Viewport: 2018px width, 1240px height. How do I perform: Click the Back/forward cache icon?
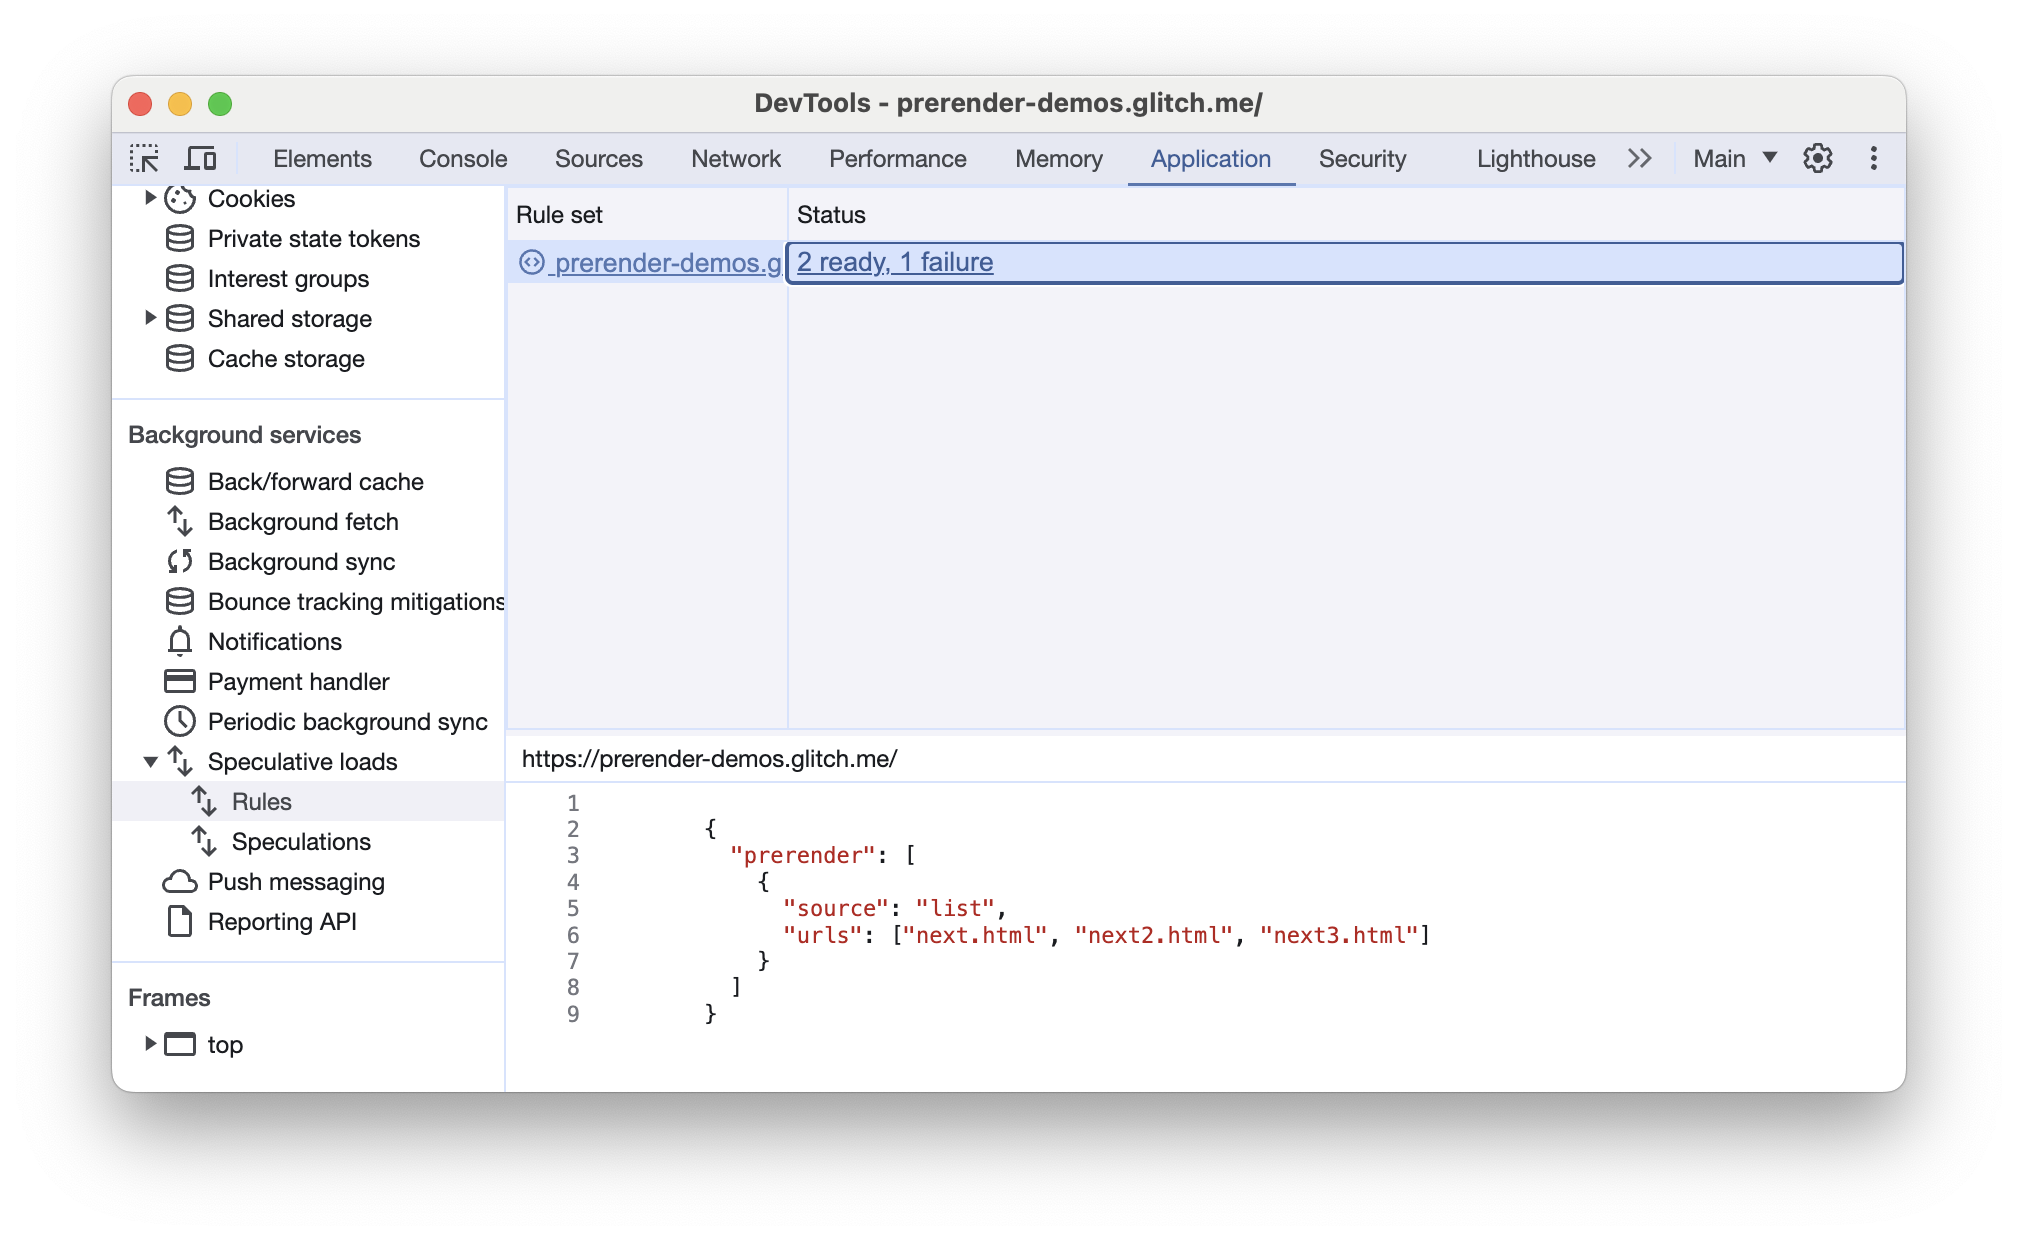click(176, 482)
